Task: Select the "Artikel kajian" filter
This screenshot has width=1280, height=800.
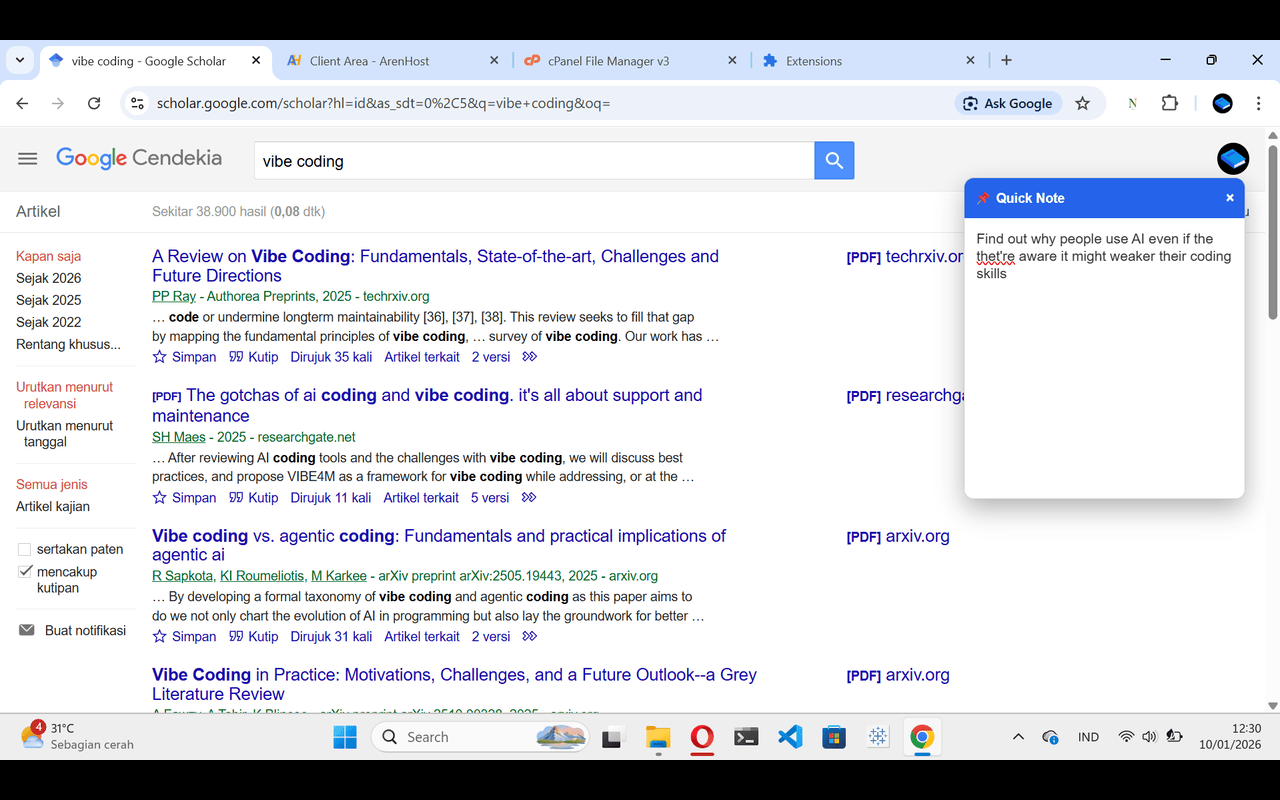Action: coord(53,507)
